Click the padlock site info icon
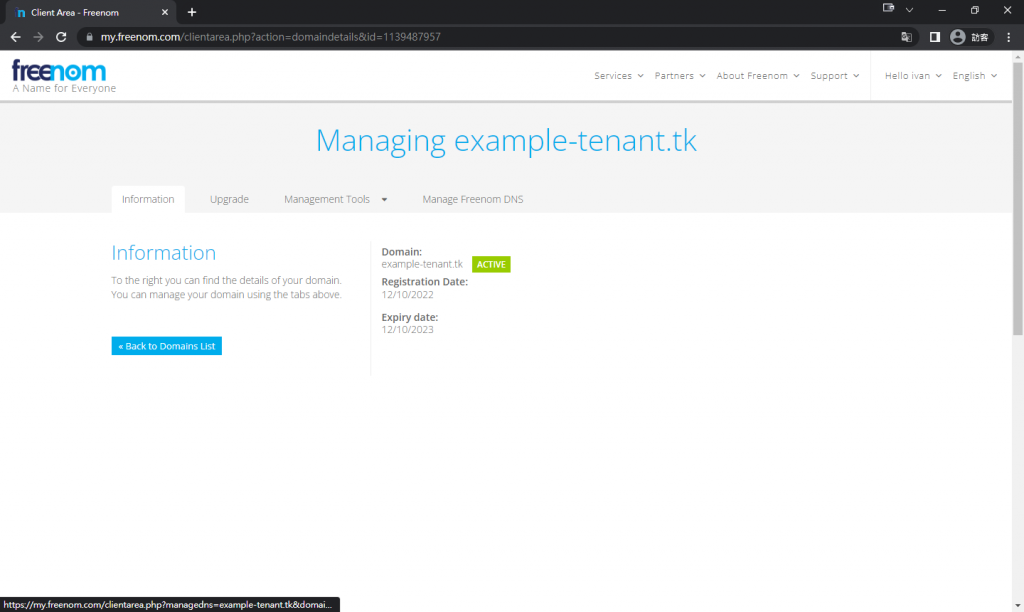The height and width of the screenshot is (612, 1024). 89,37
